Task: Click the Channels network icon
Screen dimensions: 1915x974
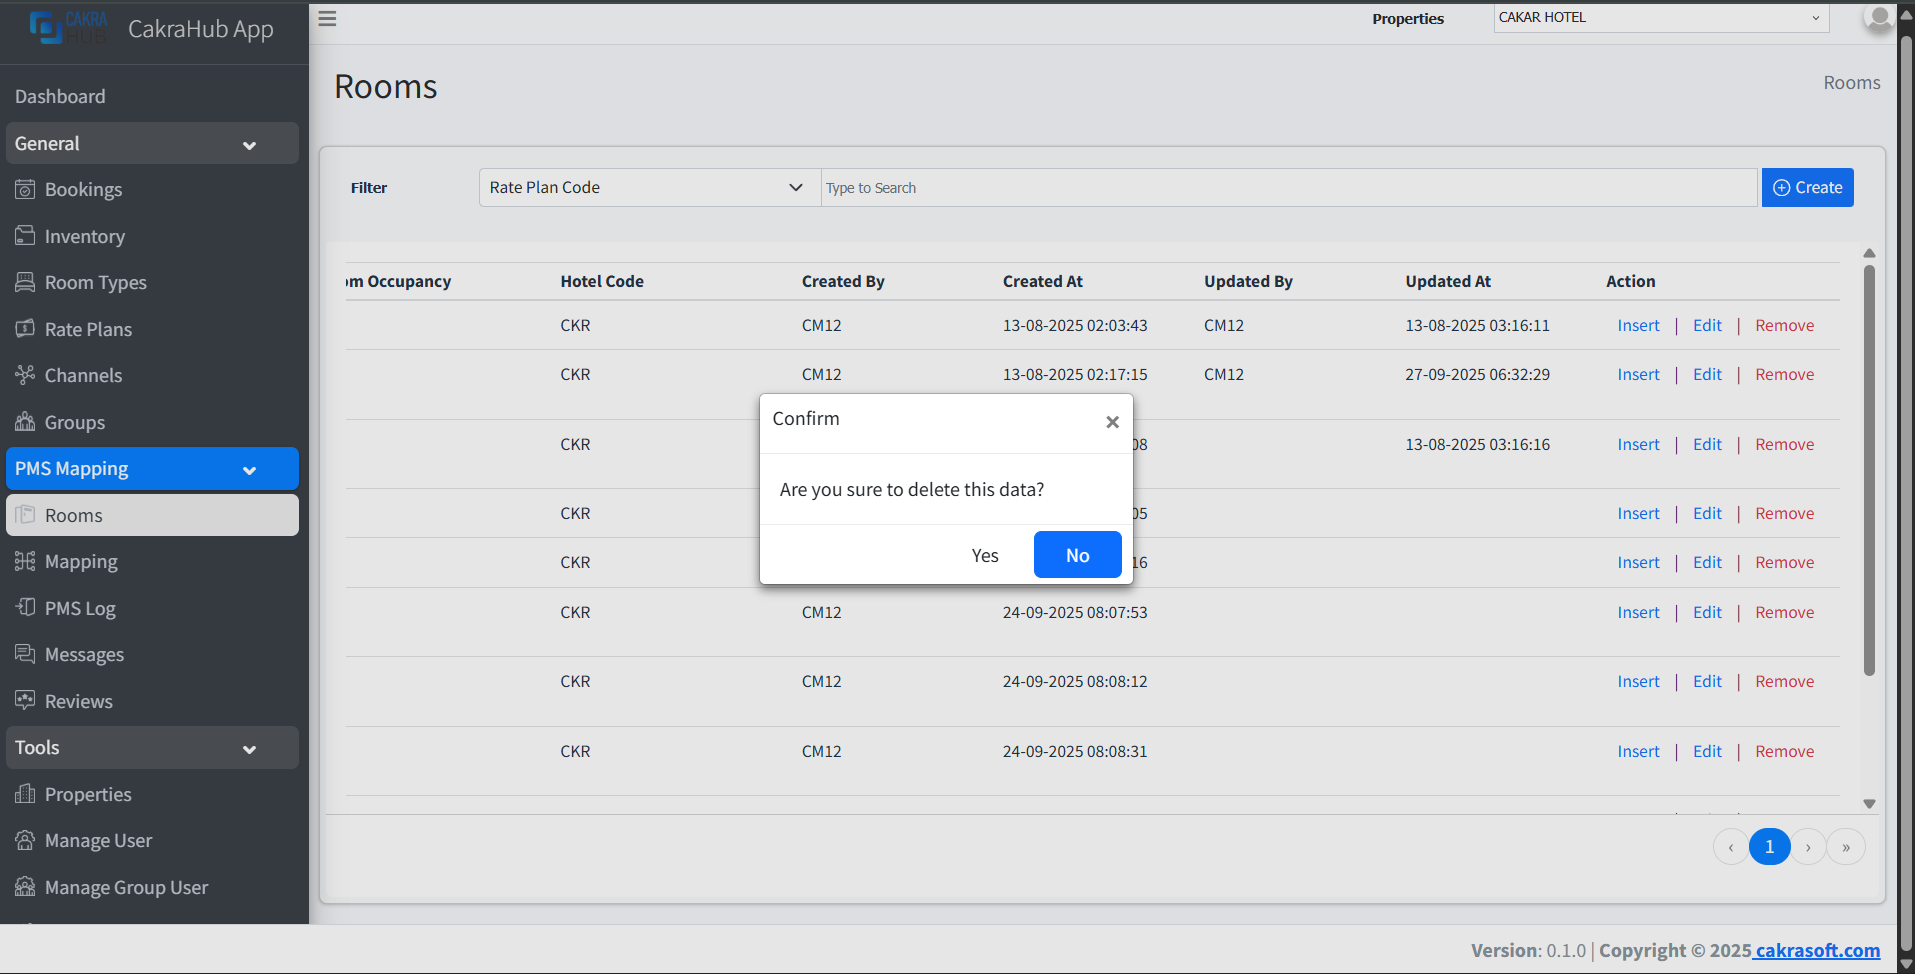Action: click(25, 375)
